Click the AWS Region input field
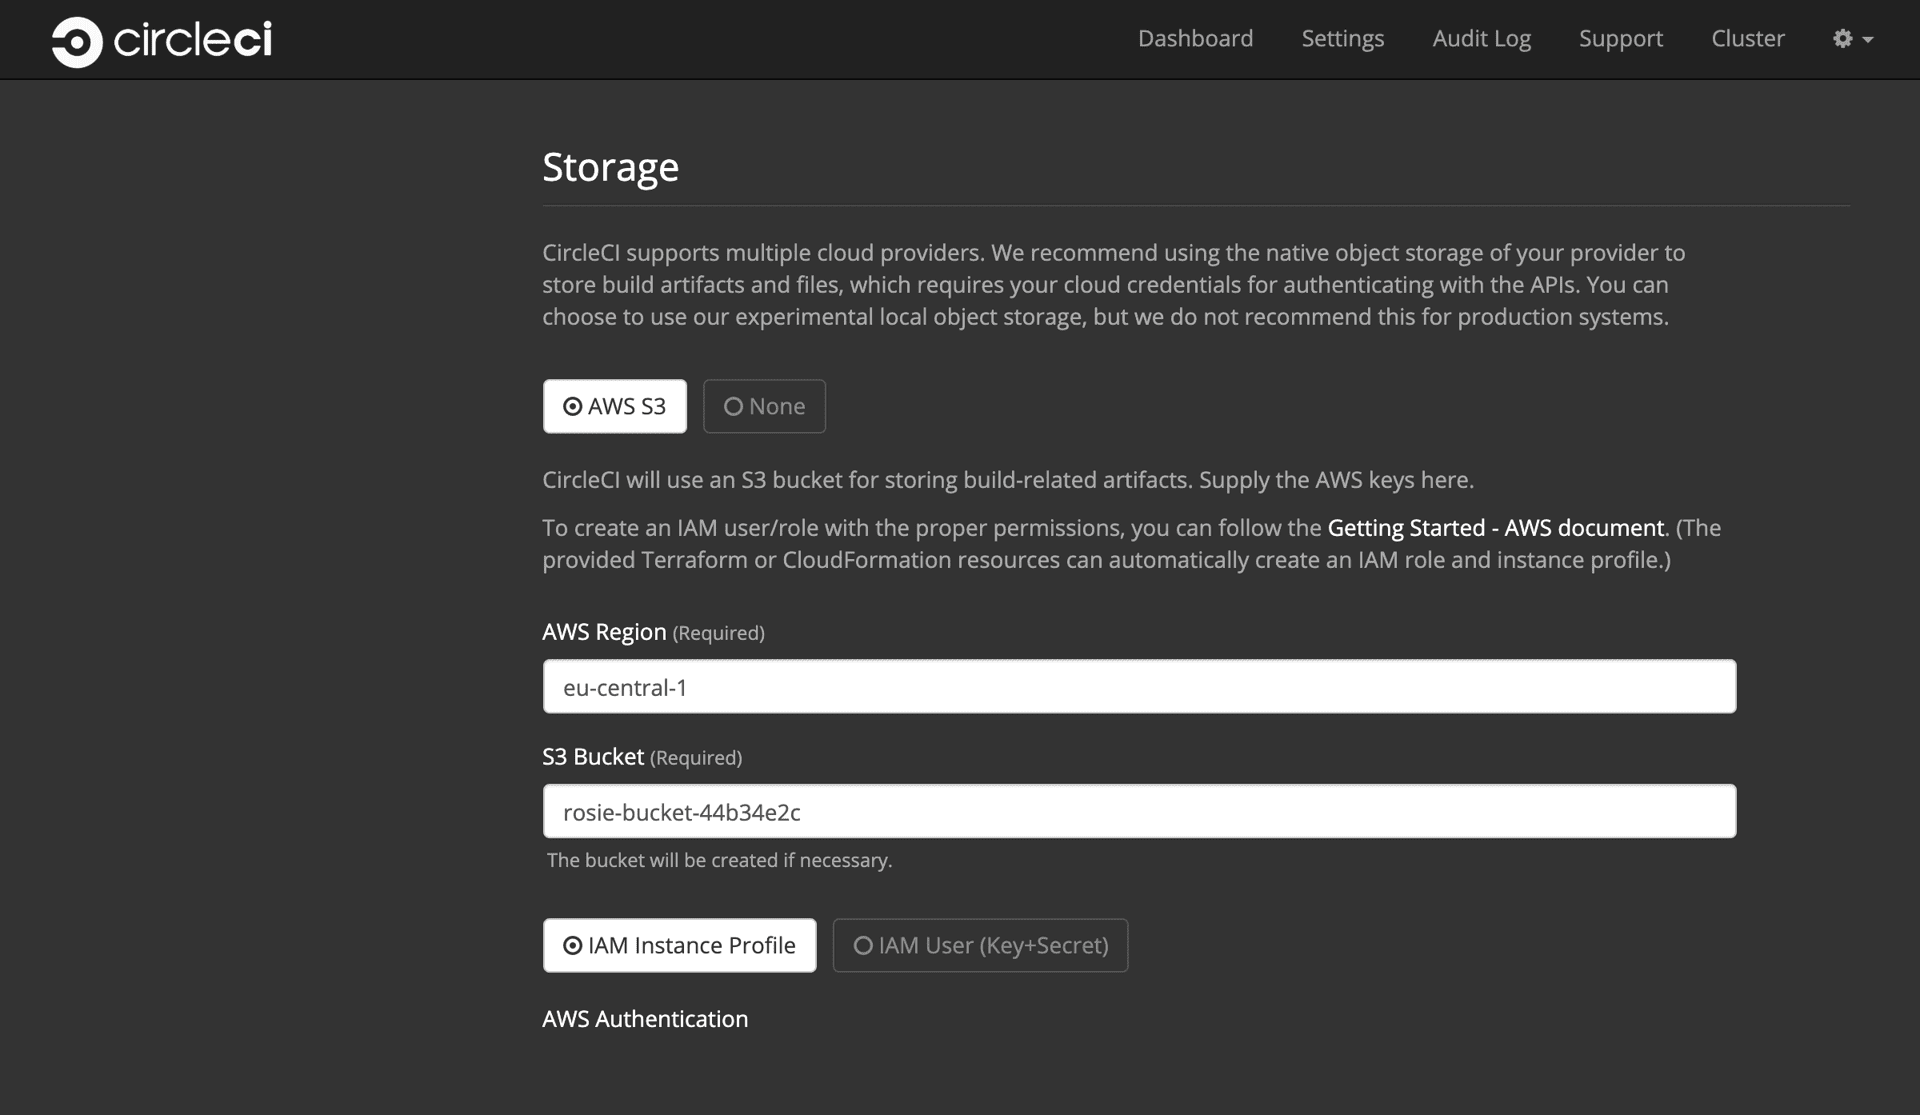 [x=1139, y=686]
